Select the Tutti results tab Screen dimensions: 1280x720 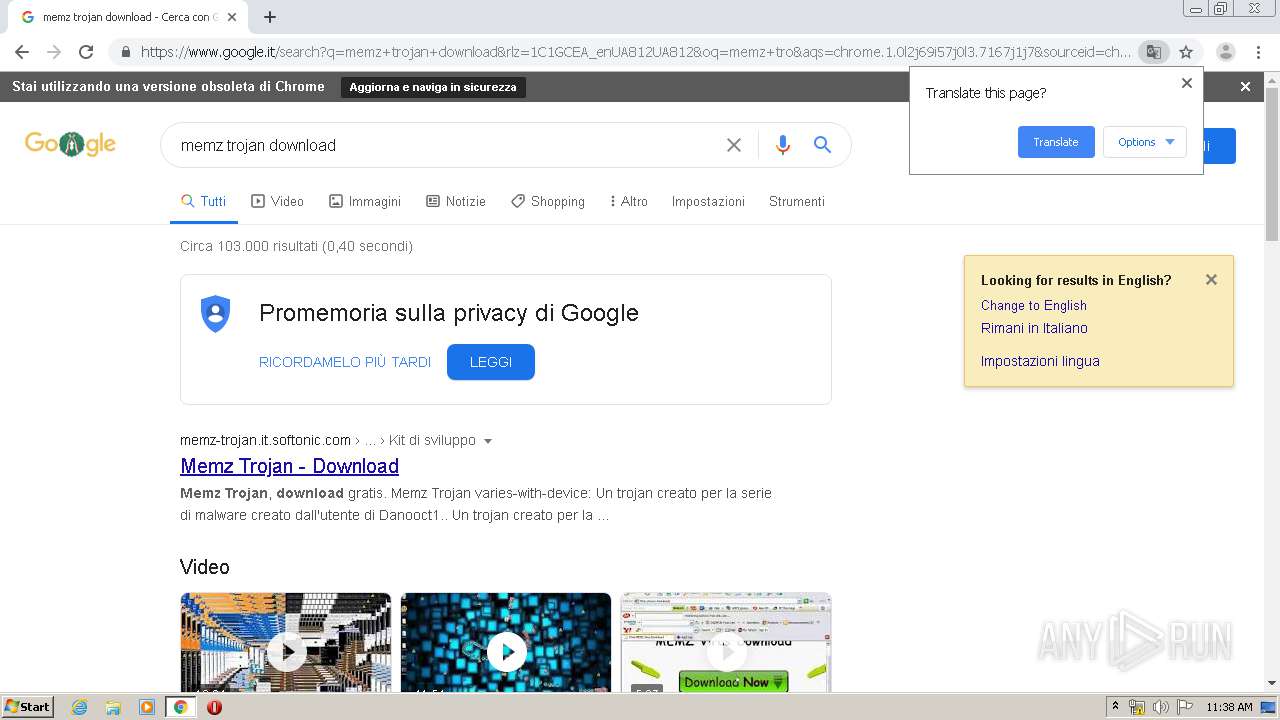204,201
